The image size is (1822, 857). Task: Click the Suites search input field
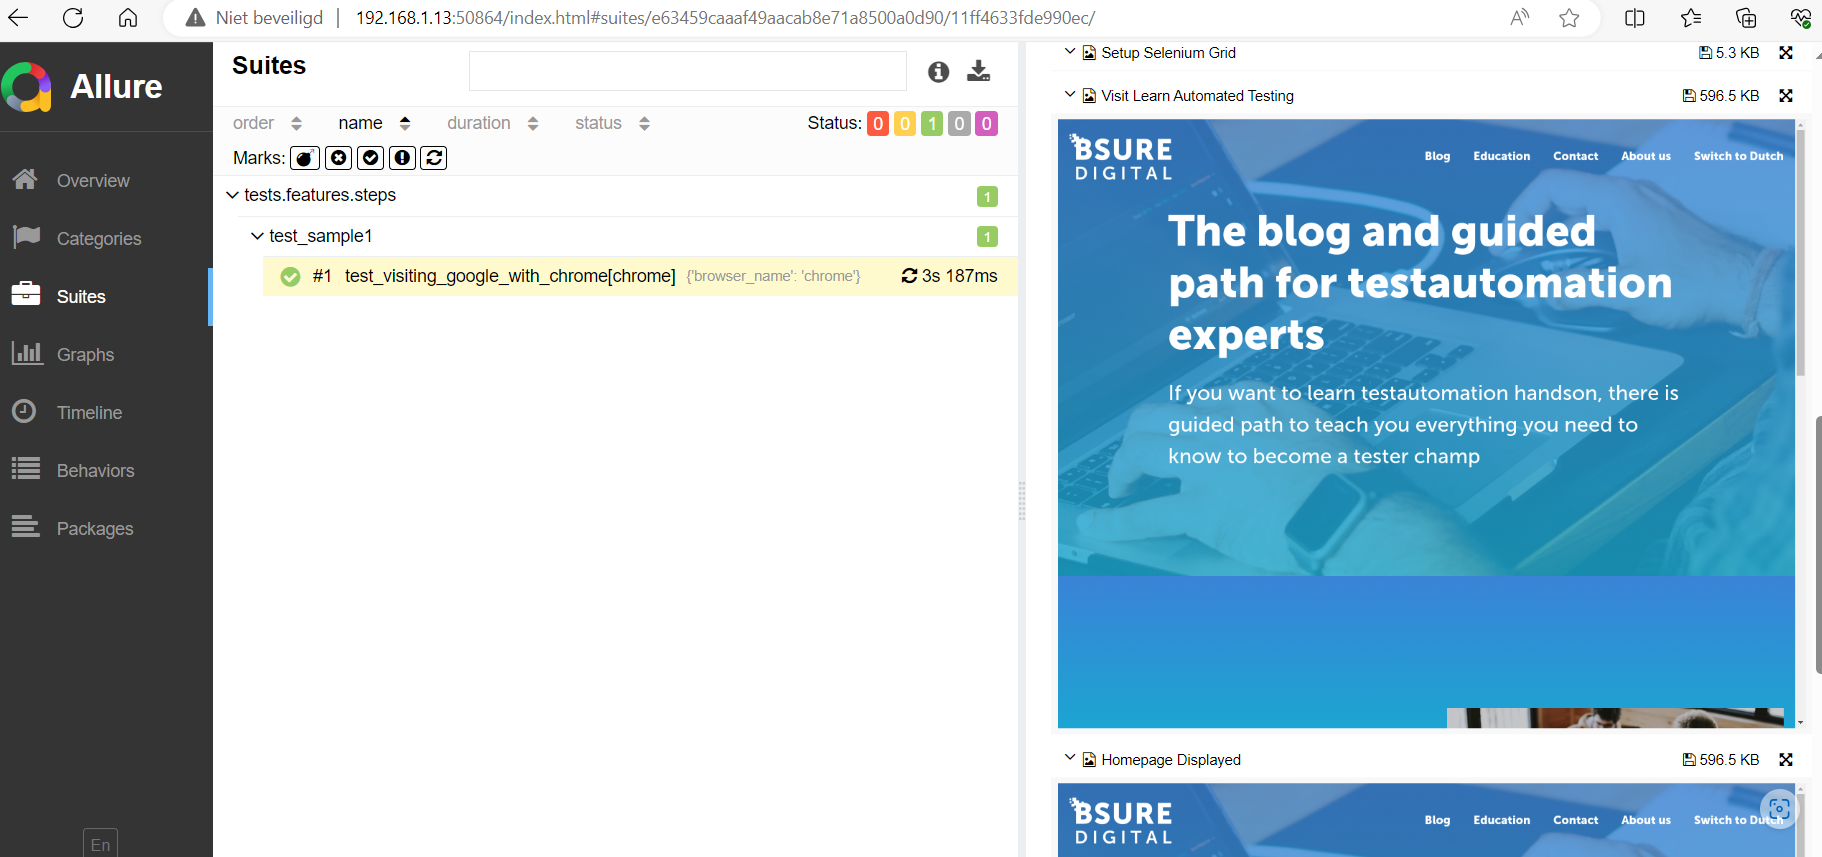point(687,71)
